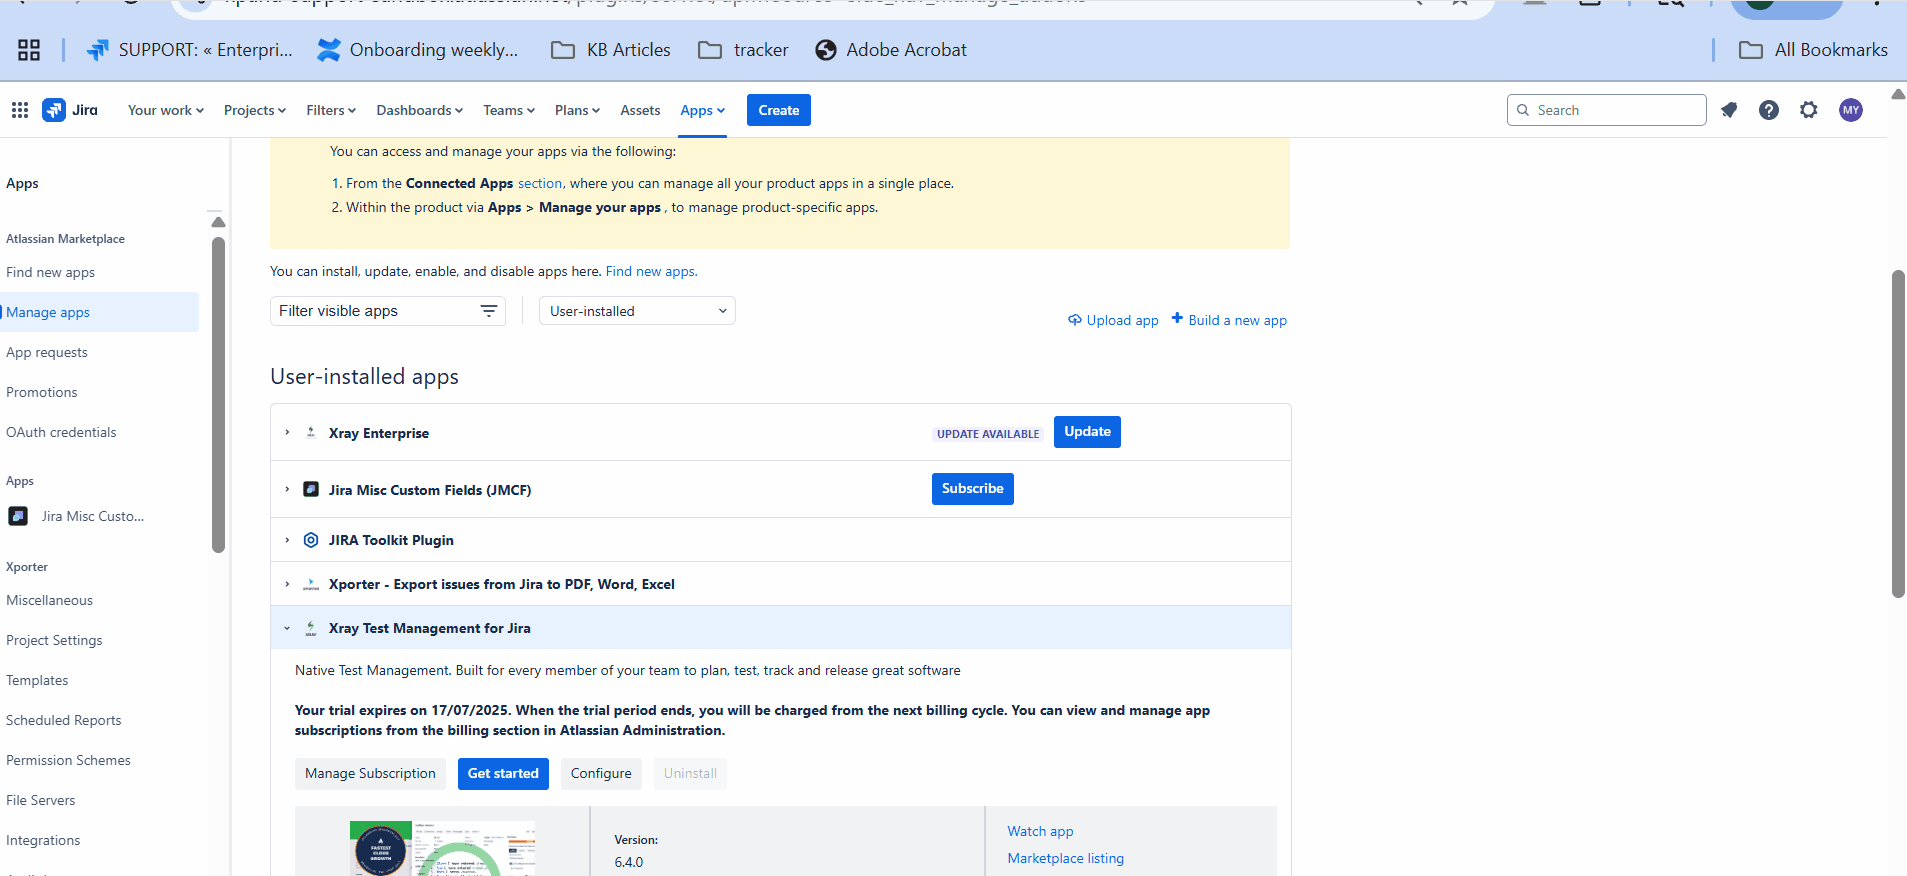Focus the Jira Search field
This screenshot has height=876, width=1907.
point(1606,110)
